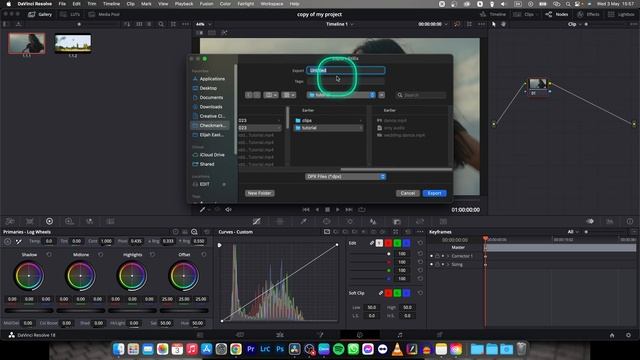640x360 pixels.
Task: Open the Lightbox view
Action: coord(621,14)
